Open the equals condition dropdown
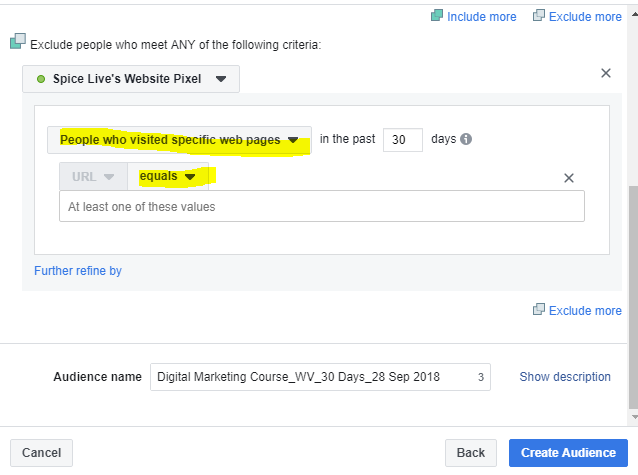The image size is (638, 475). (x=168, y=177)
